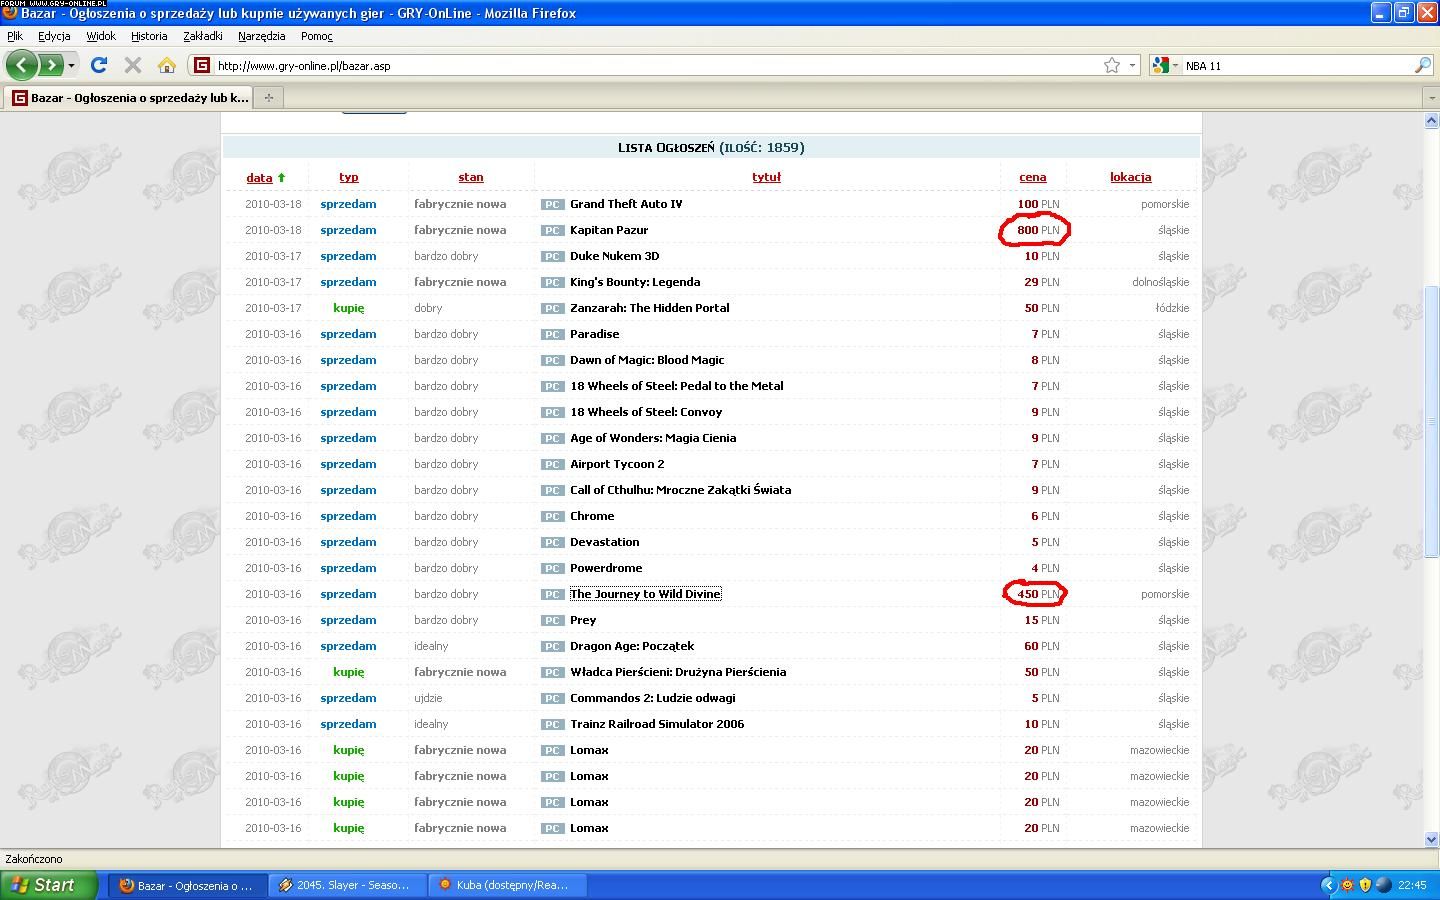Click the PC badge beside Powerdrome
1440x900 pixels.
click(x=552, y=569)
